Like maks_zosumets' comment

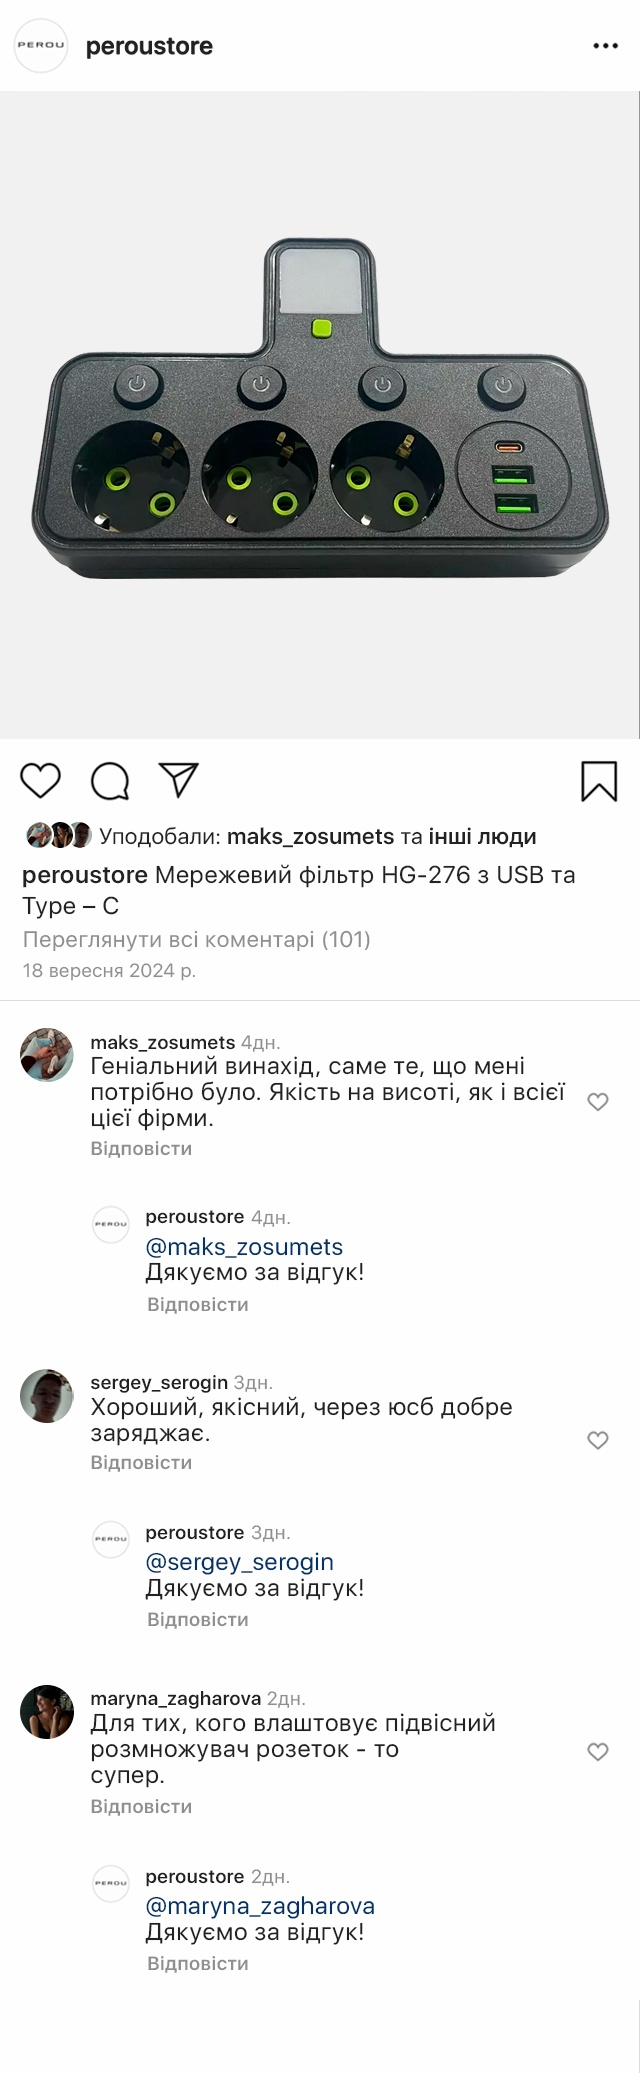coord(598,1102)
